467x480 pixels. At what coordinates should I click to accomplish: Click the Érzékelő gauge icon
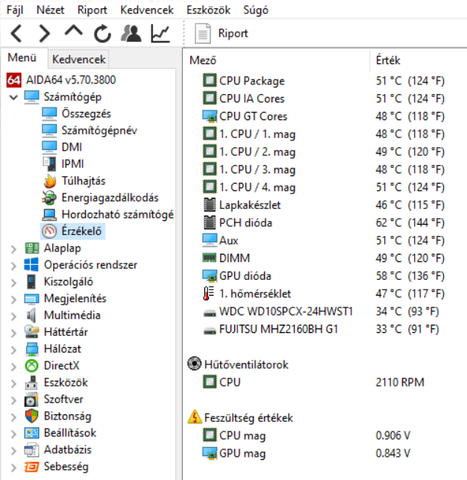coord(49,231)
